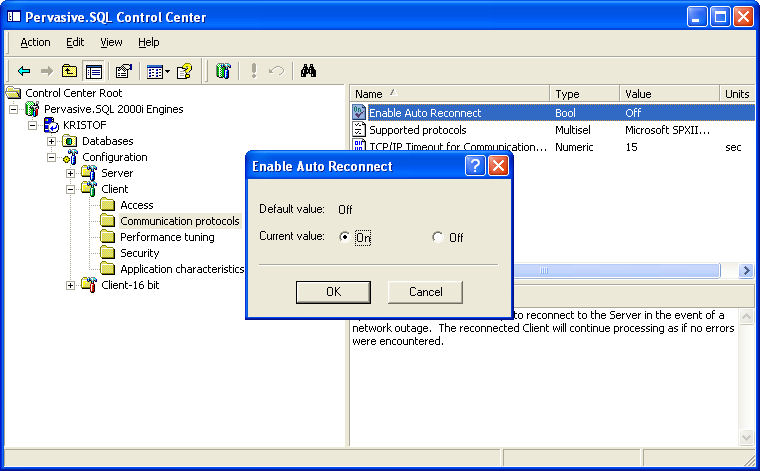Click the Client node icon
Screen dimensions: 760x471
[89, 189]
